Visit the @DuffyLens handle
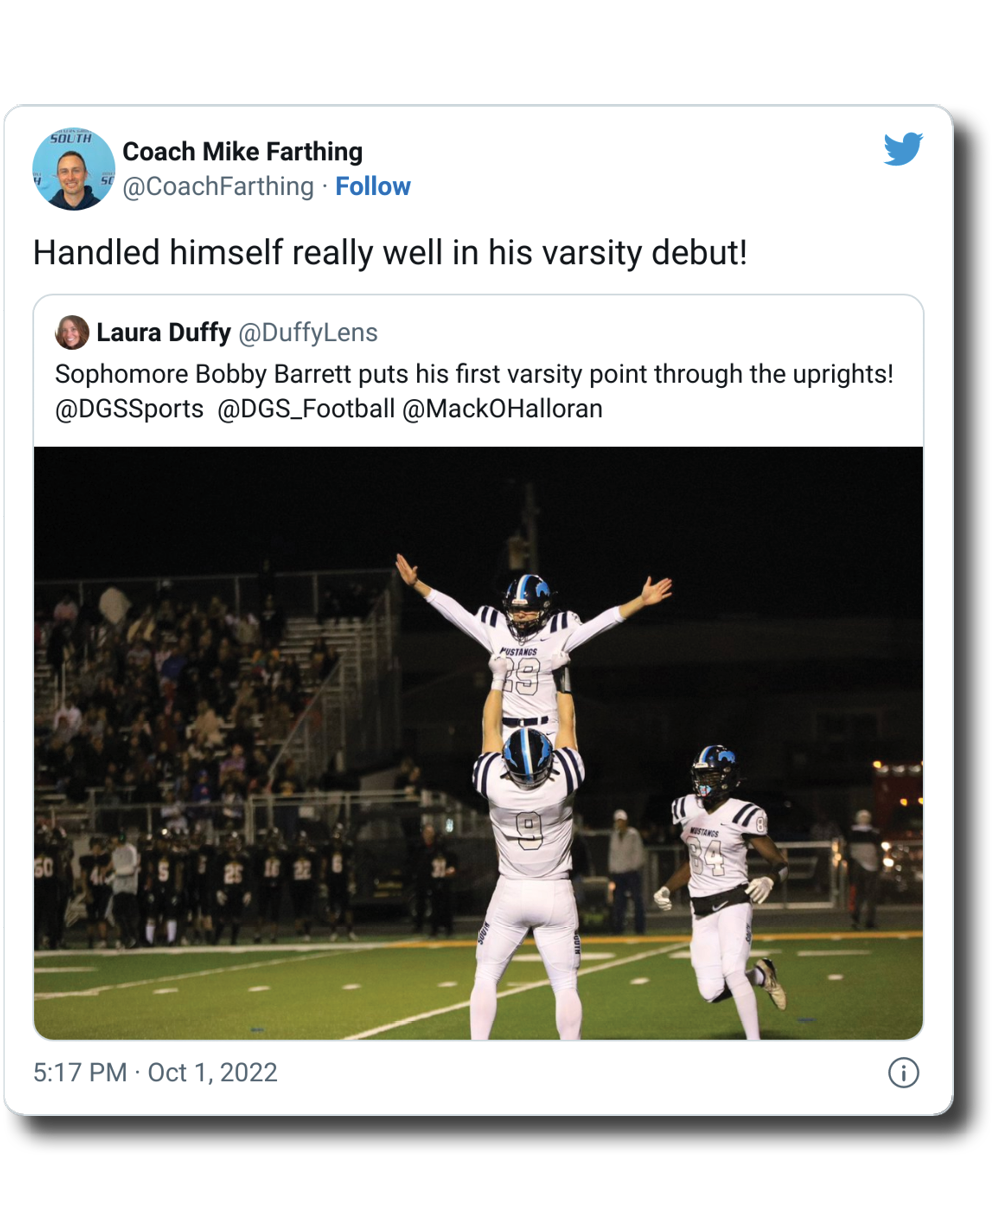 (308, 332)
